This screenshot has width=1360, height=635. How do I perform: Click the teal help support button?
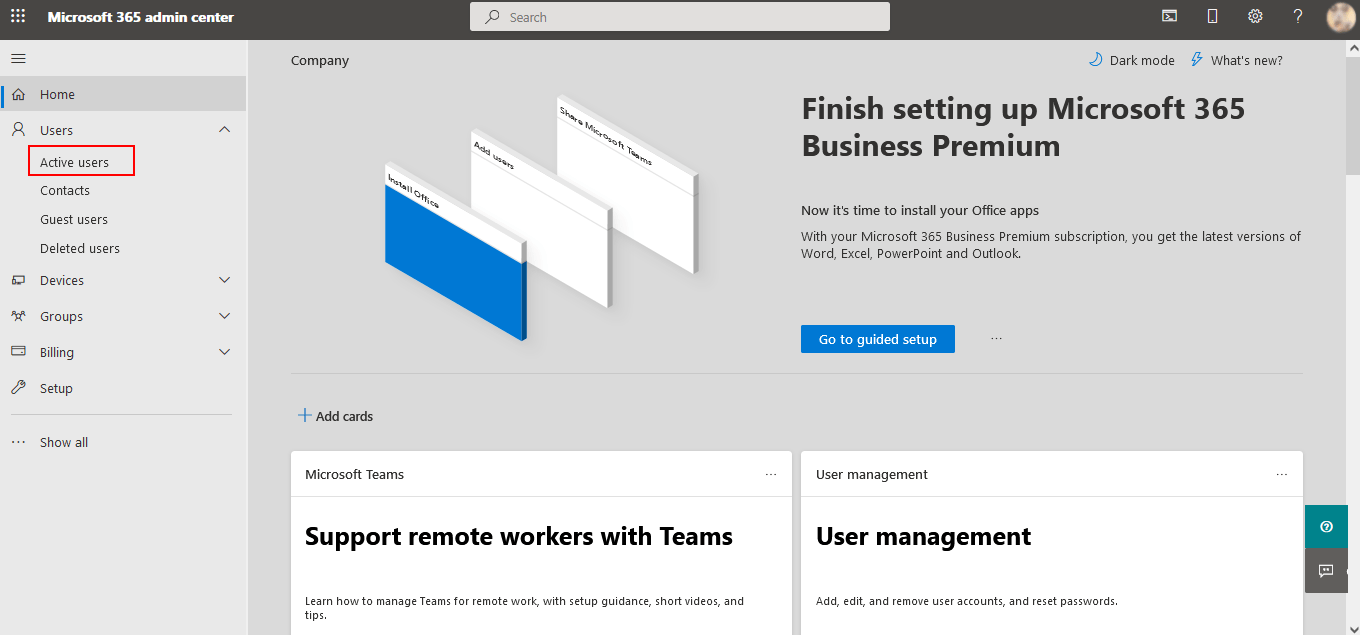(x=1327, y=527)
